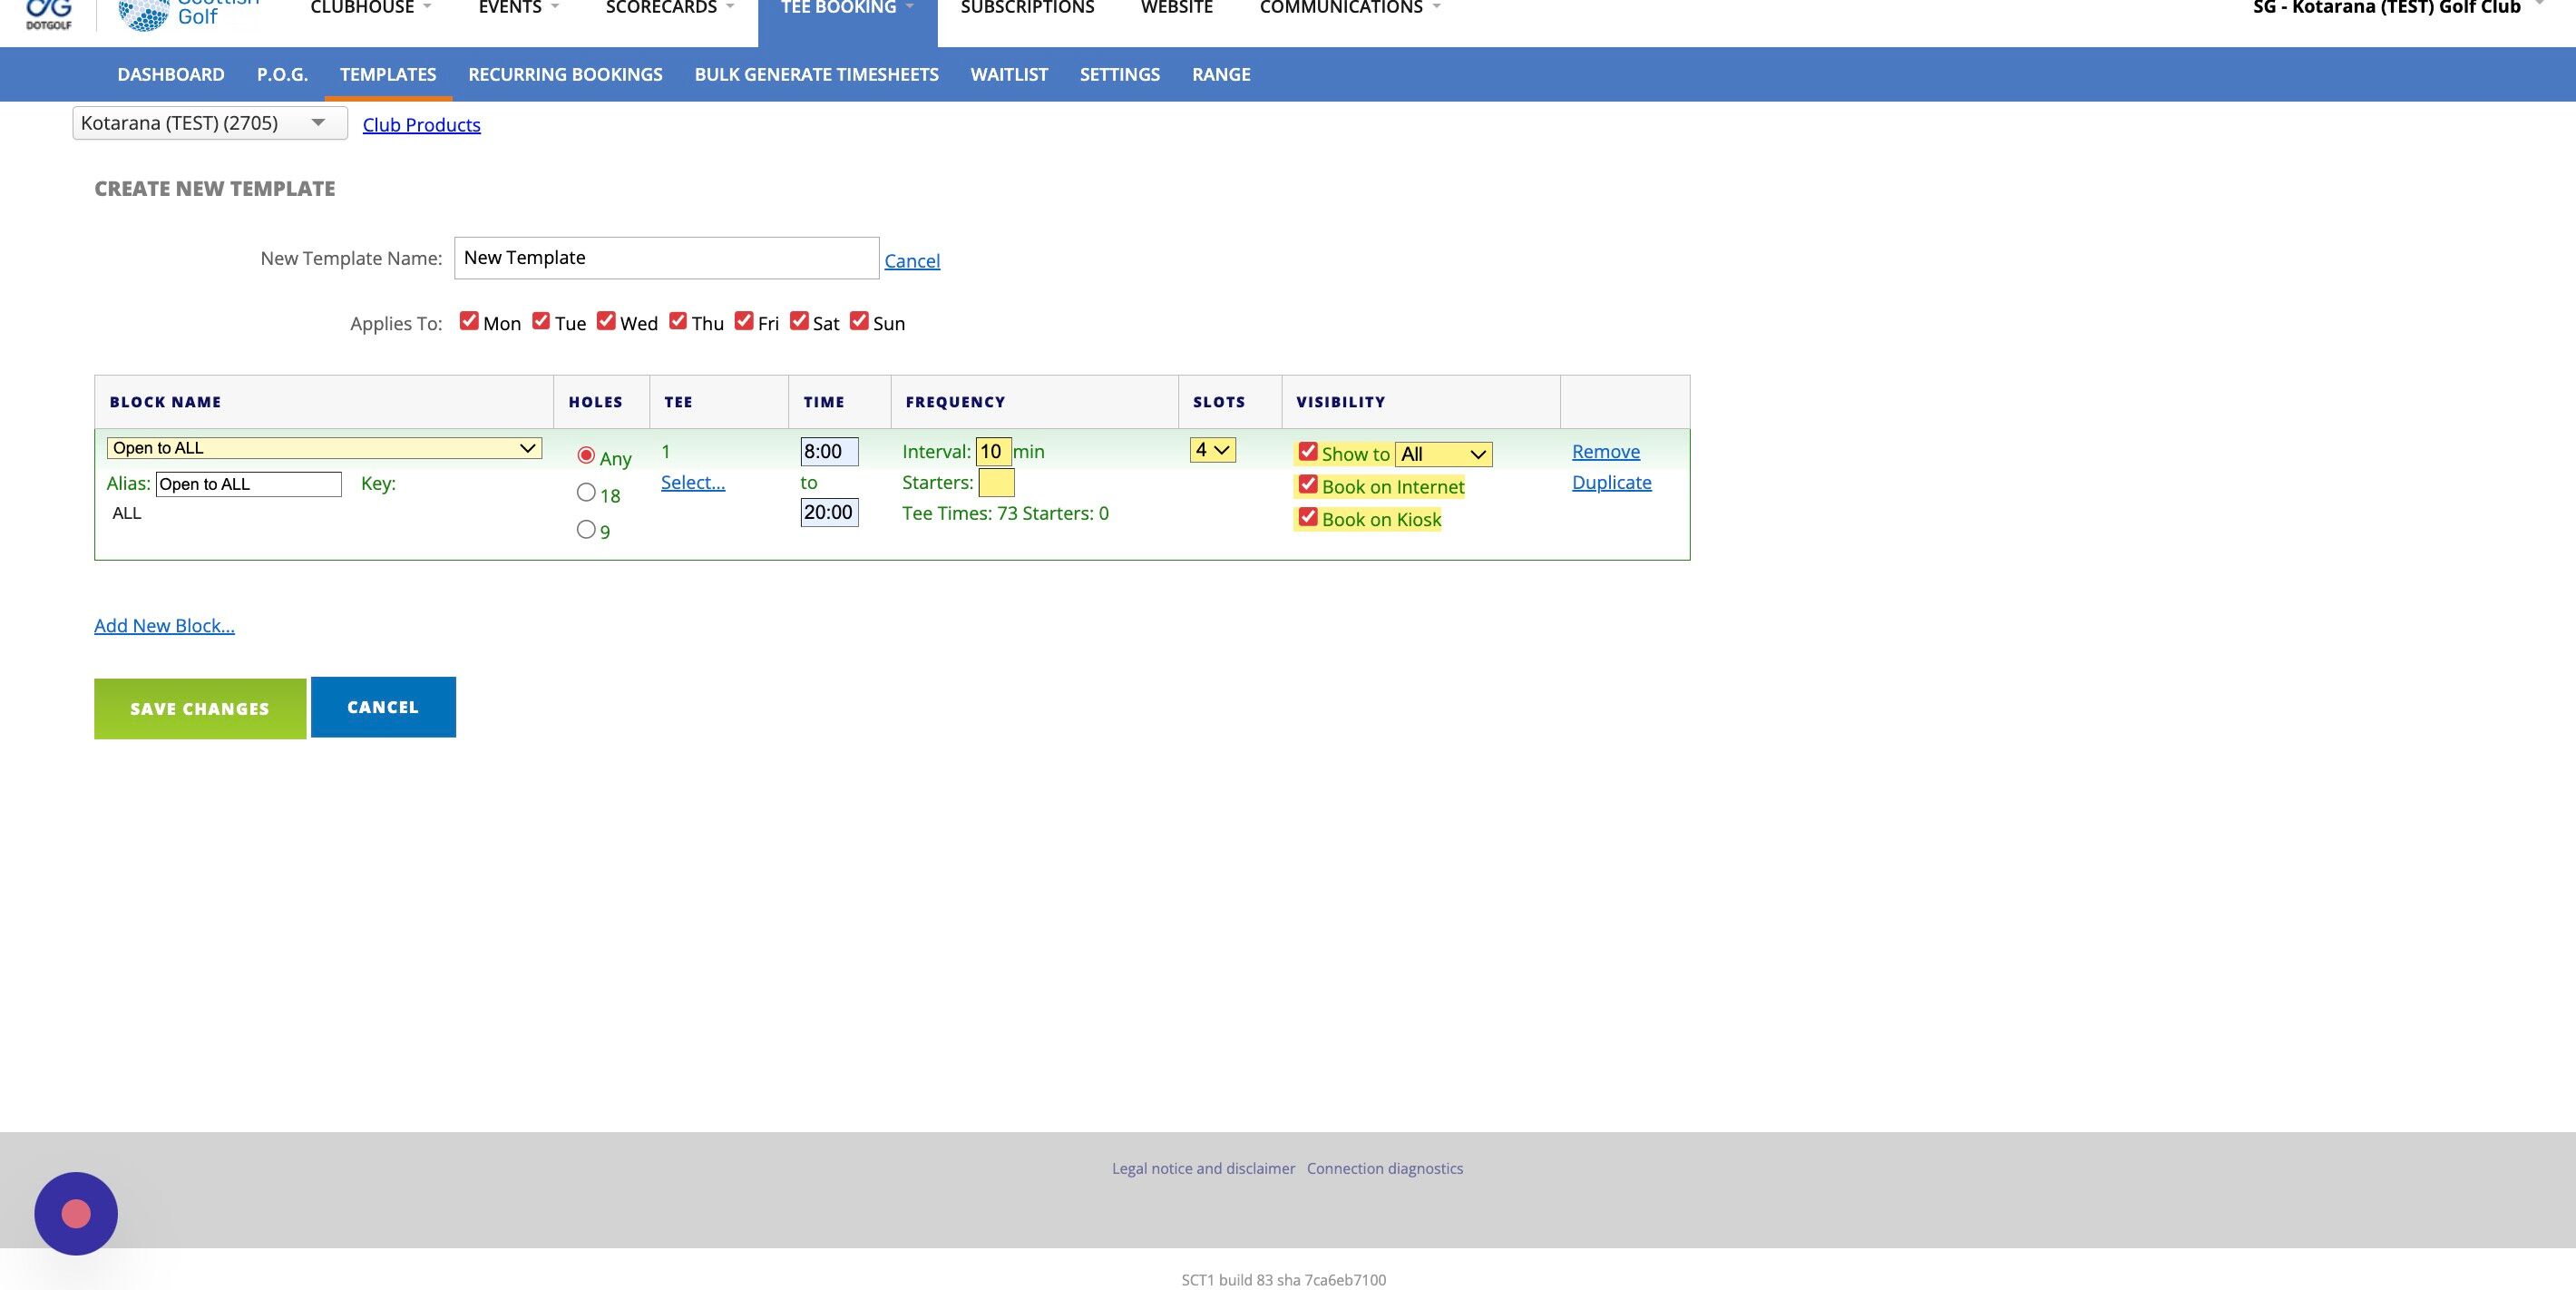
Task: Open the round chat widget bubble
Action: coord(76,1213)
